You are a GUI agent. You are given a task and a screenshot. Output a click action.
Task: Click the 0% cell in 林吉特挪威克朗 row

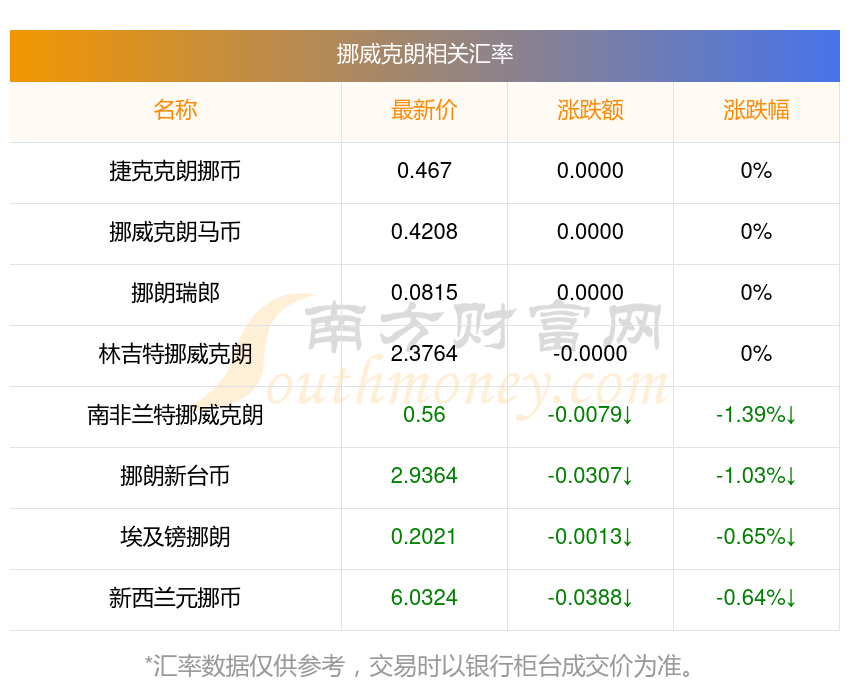coord(756,354)
